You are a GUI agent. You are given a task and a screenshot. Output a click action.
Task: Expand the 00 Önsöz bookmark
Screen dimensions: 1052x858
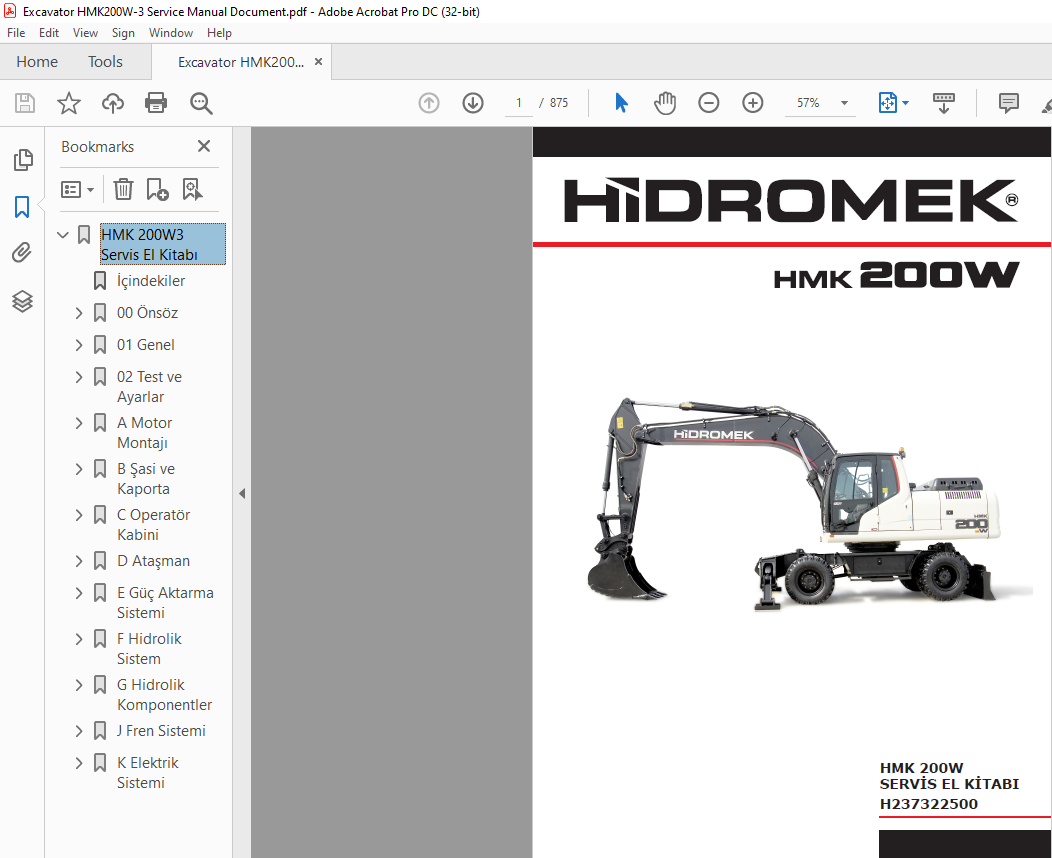pyautogui.click(x=79, y=313)
